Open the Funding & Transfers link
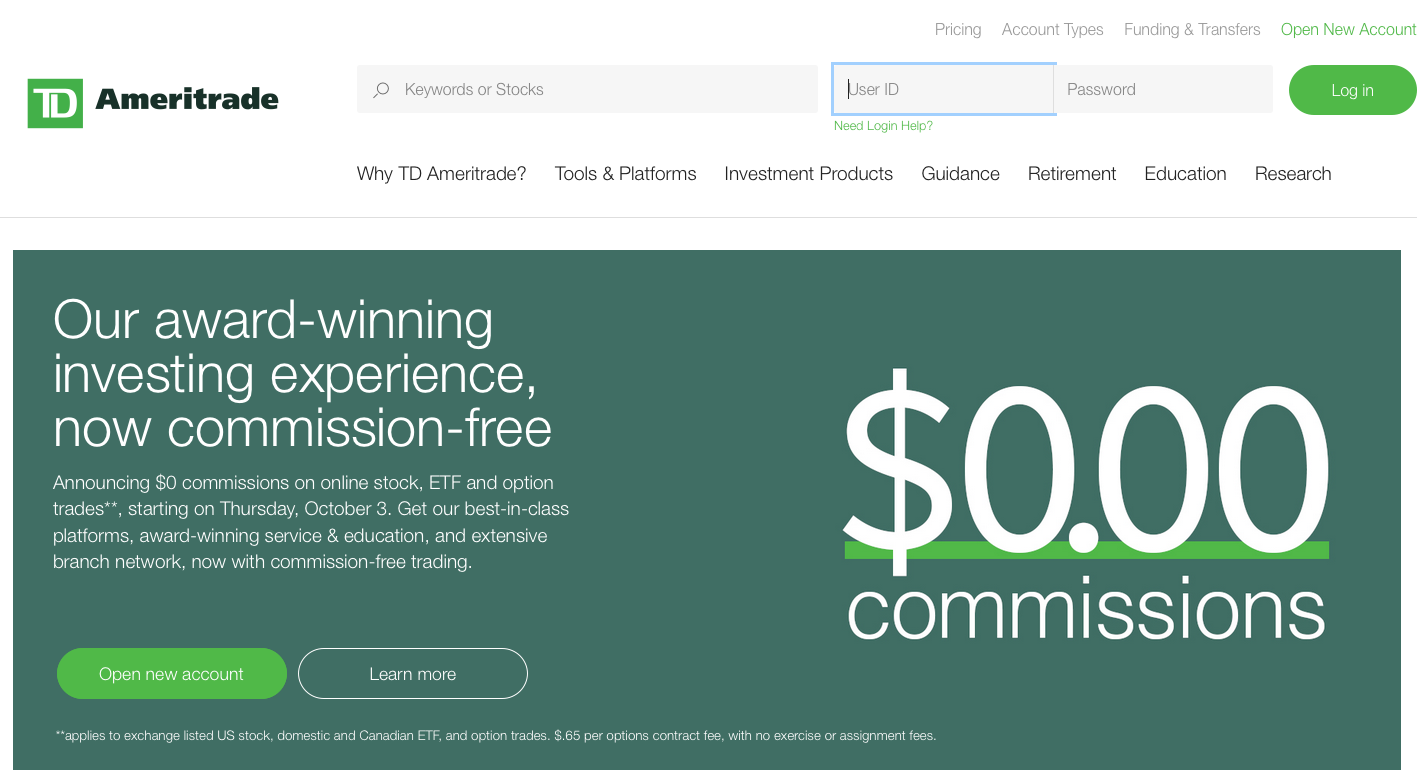Screen dimensions: 1426x780 [x=1192, y=30]
